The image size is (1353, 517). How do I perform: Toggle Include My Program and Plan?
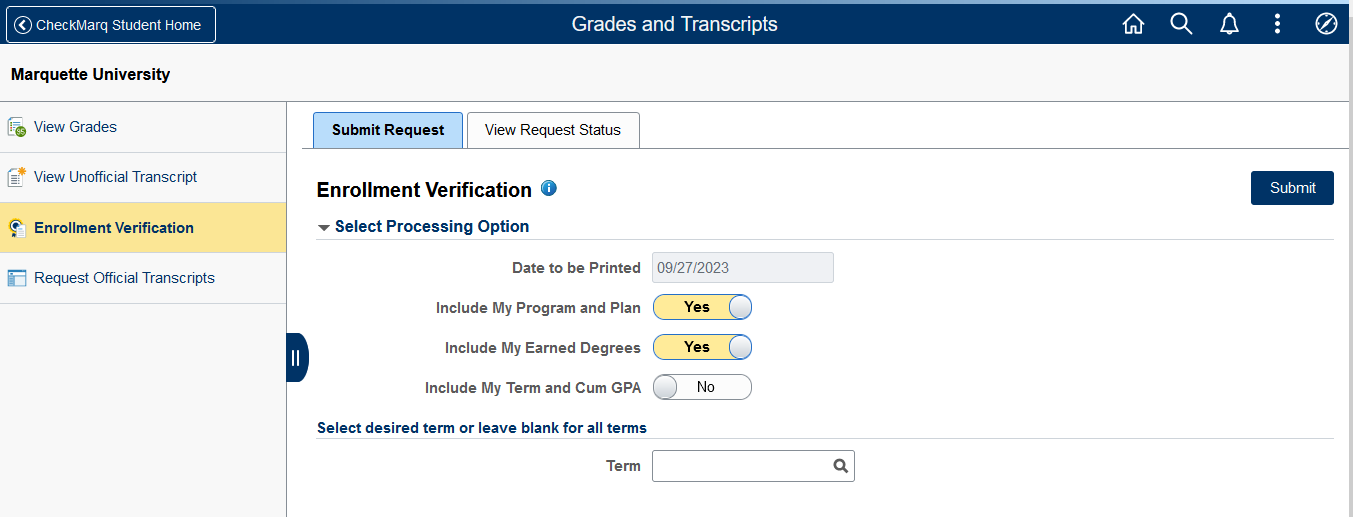pos(702,307)
